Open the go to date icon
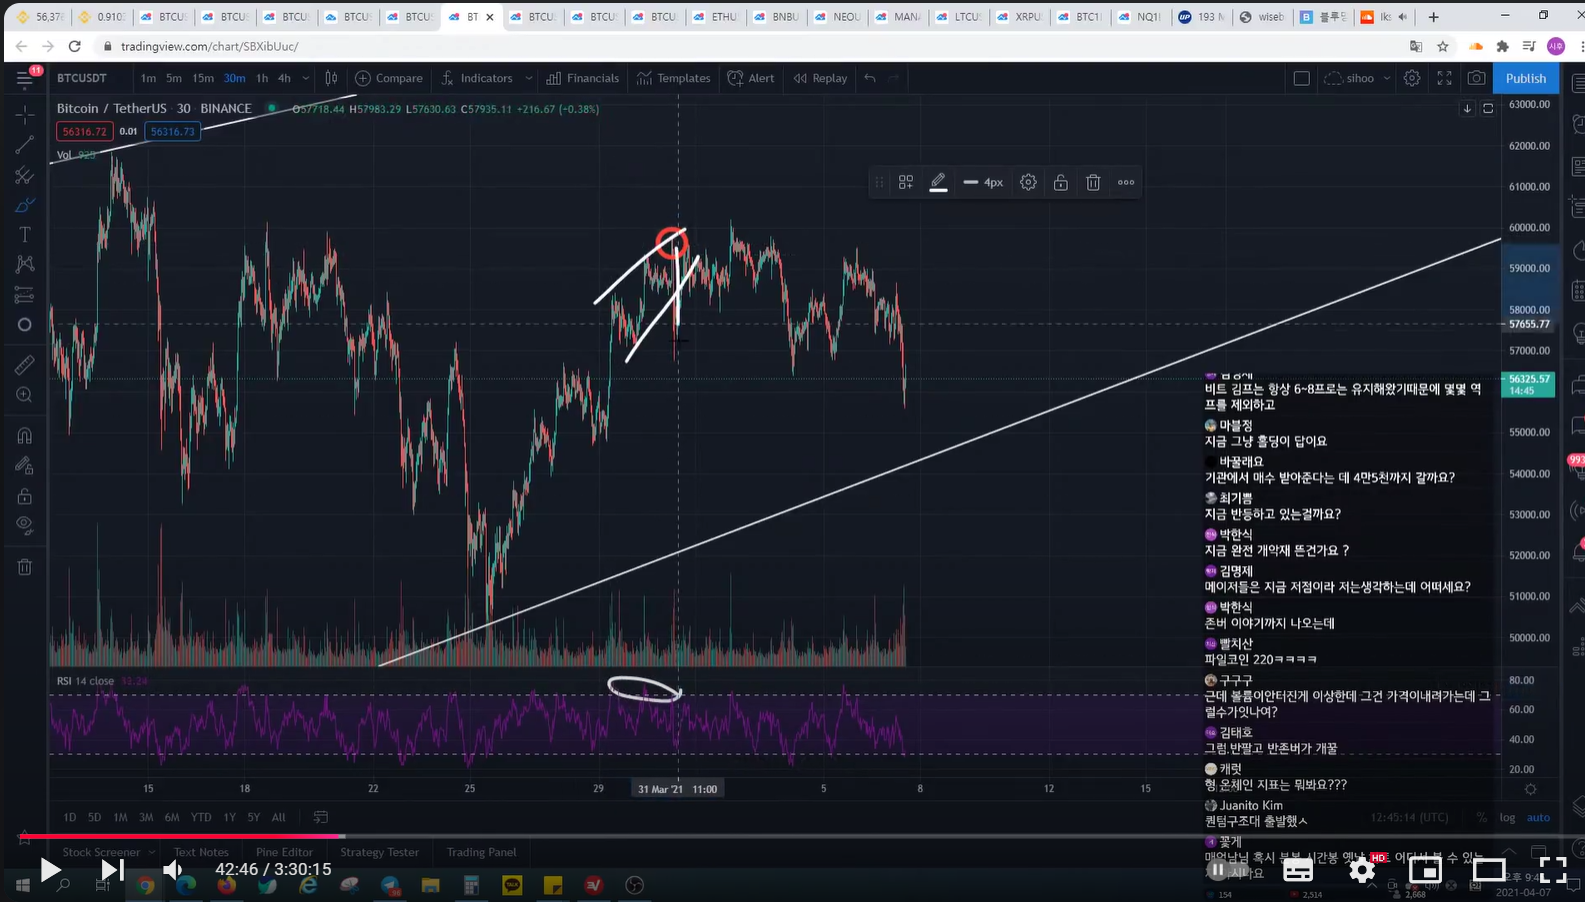This screenshot has height=902, width=1585. (320, 817)
